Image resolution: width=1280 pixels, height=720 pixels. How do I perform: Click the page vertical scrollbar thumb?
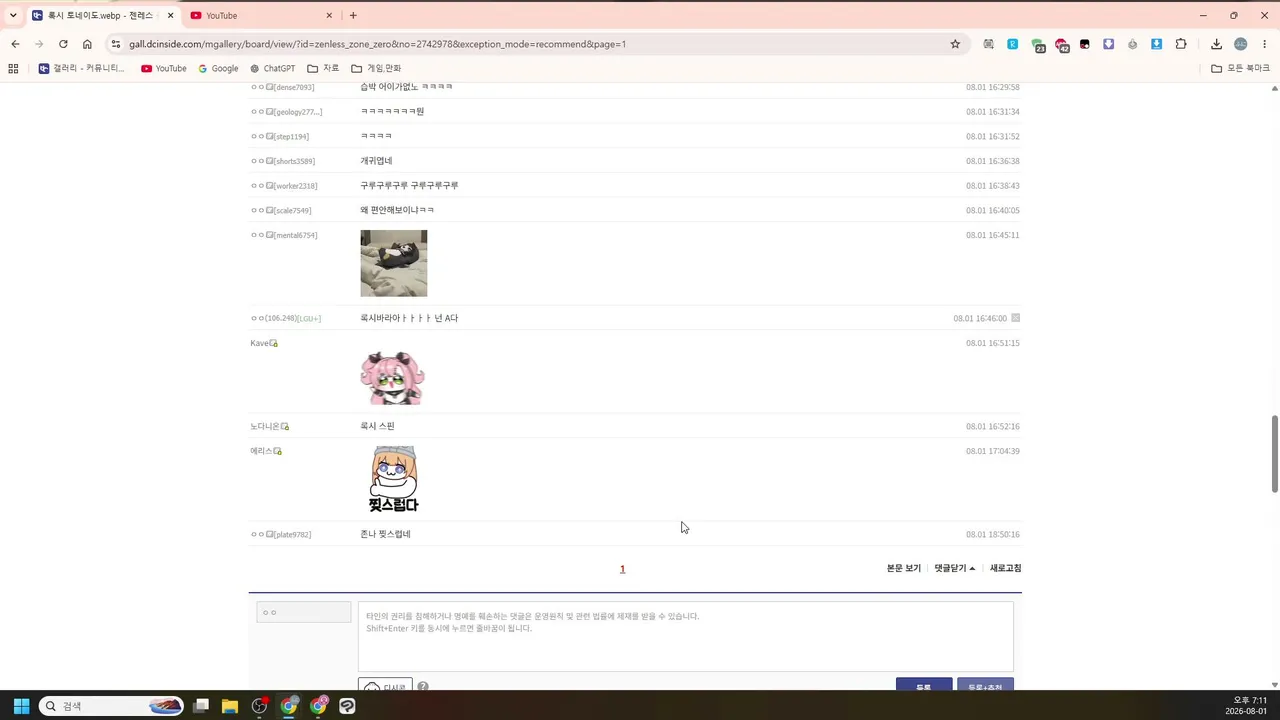point(1275,453)
